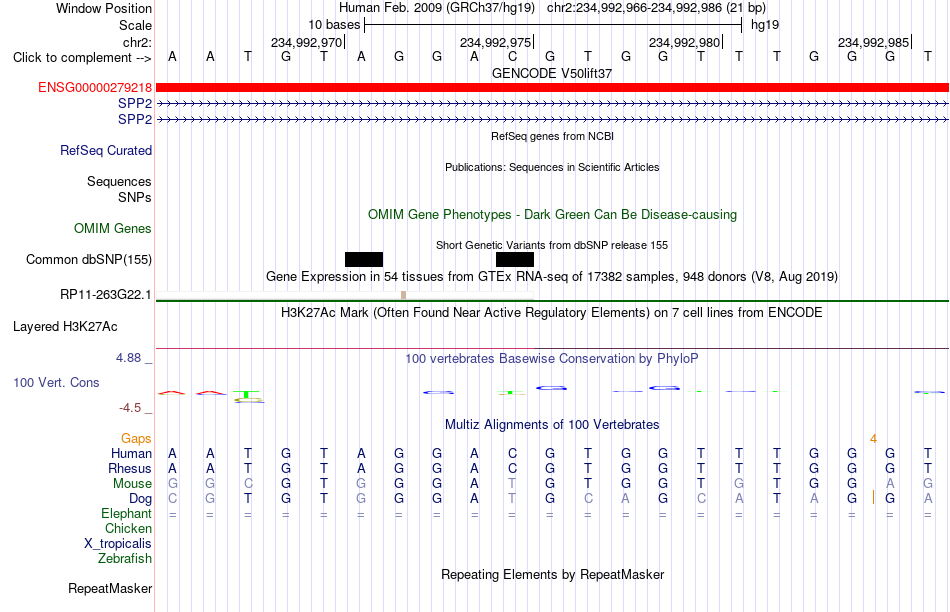
Task: Select the Elephant alignment row label
Action: point(126,513)
